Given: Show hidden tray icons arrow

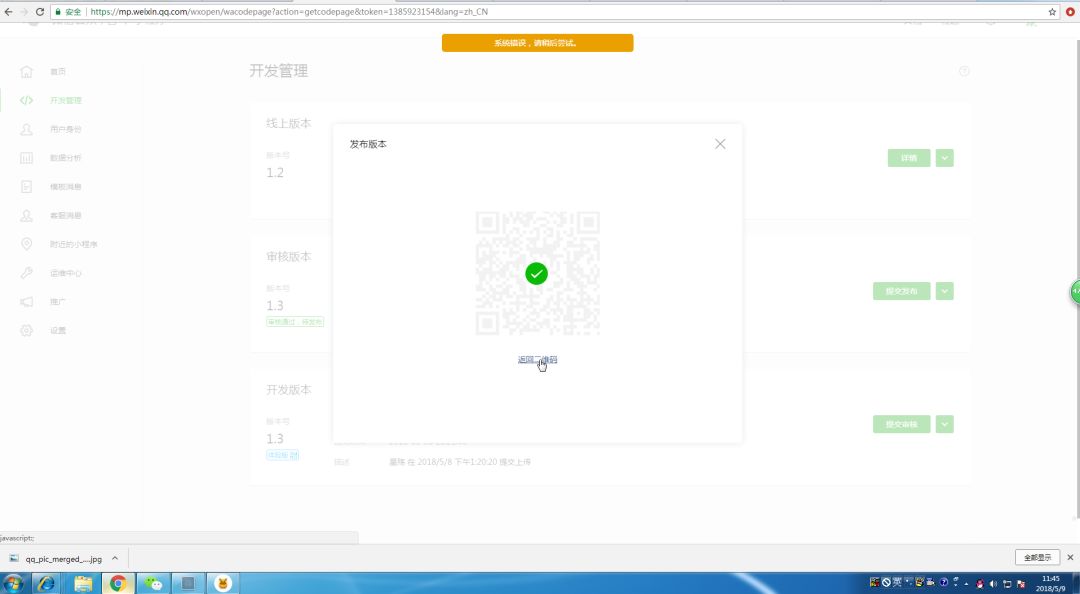Looking at the screenshot, I should [x=966, y=584].
